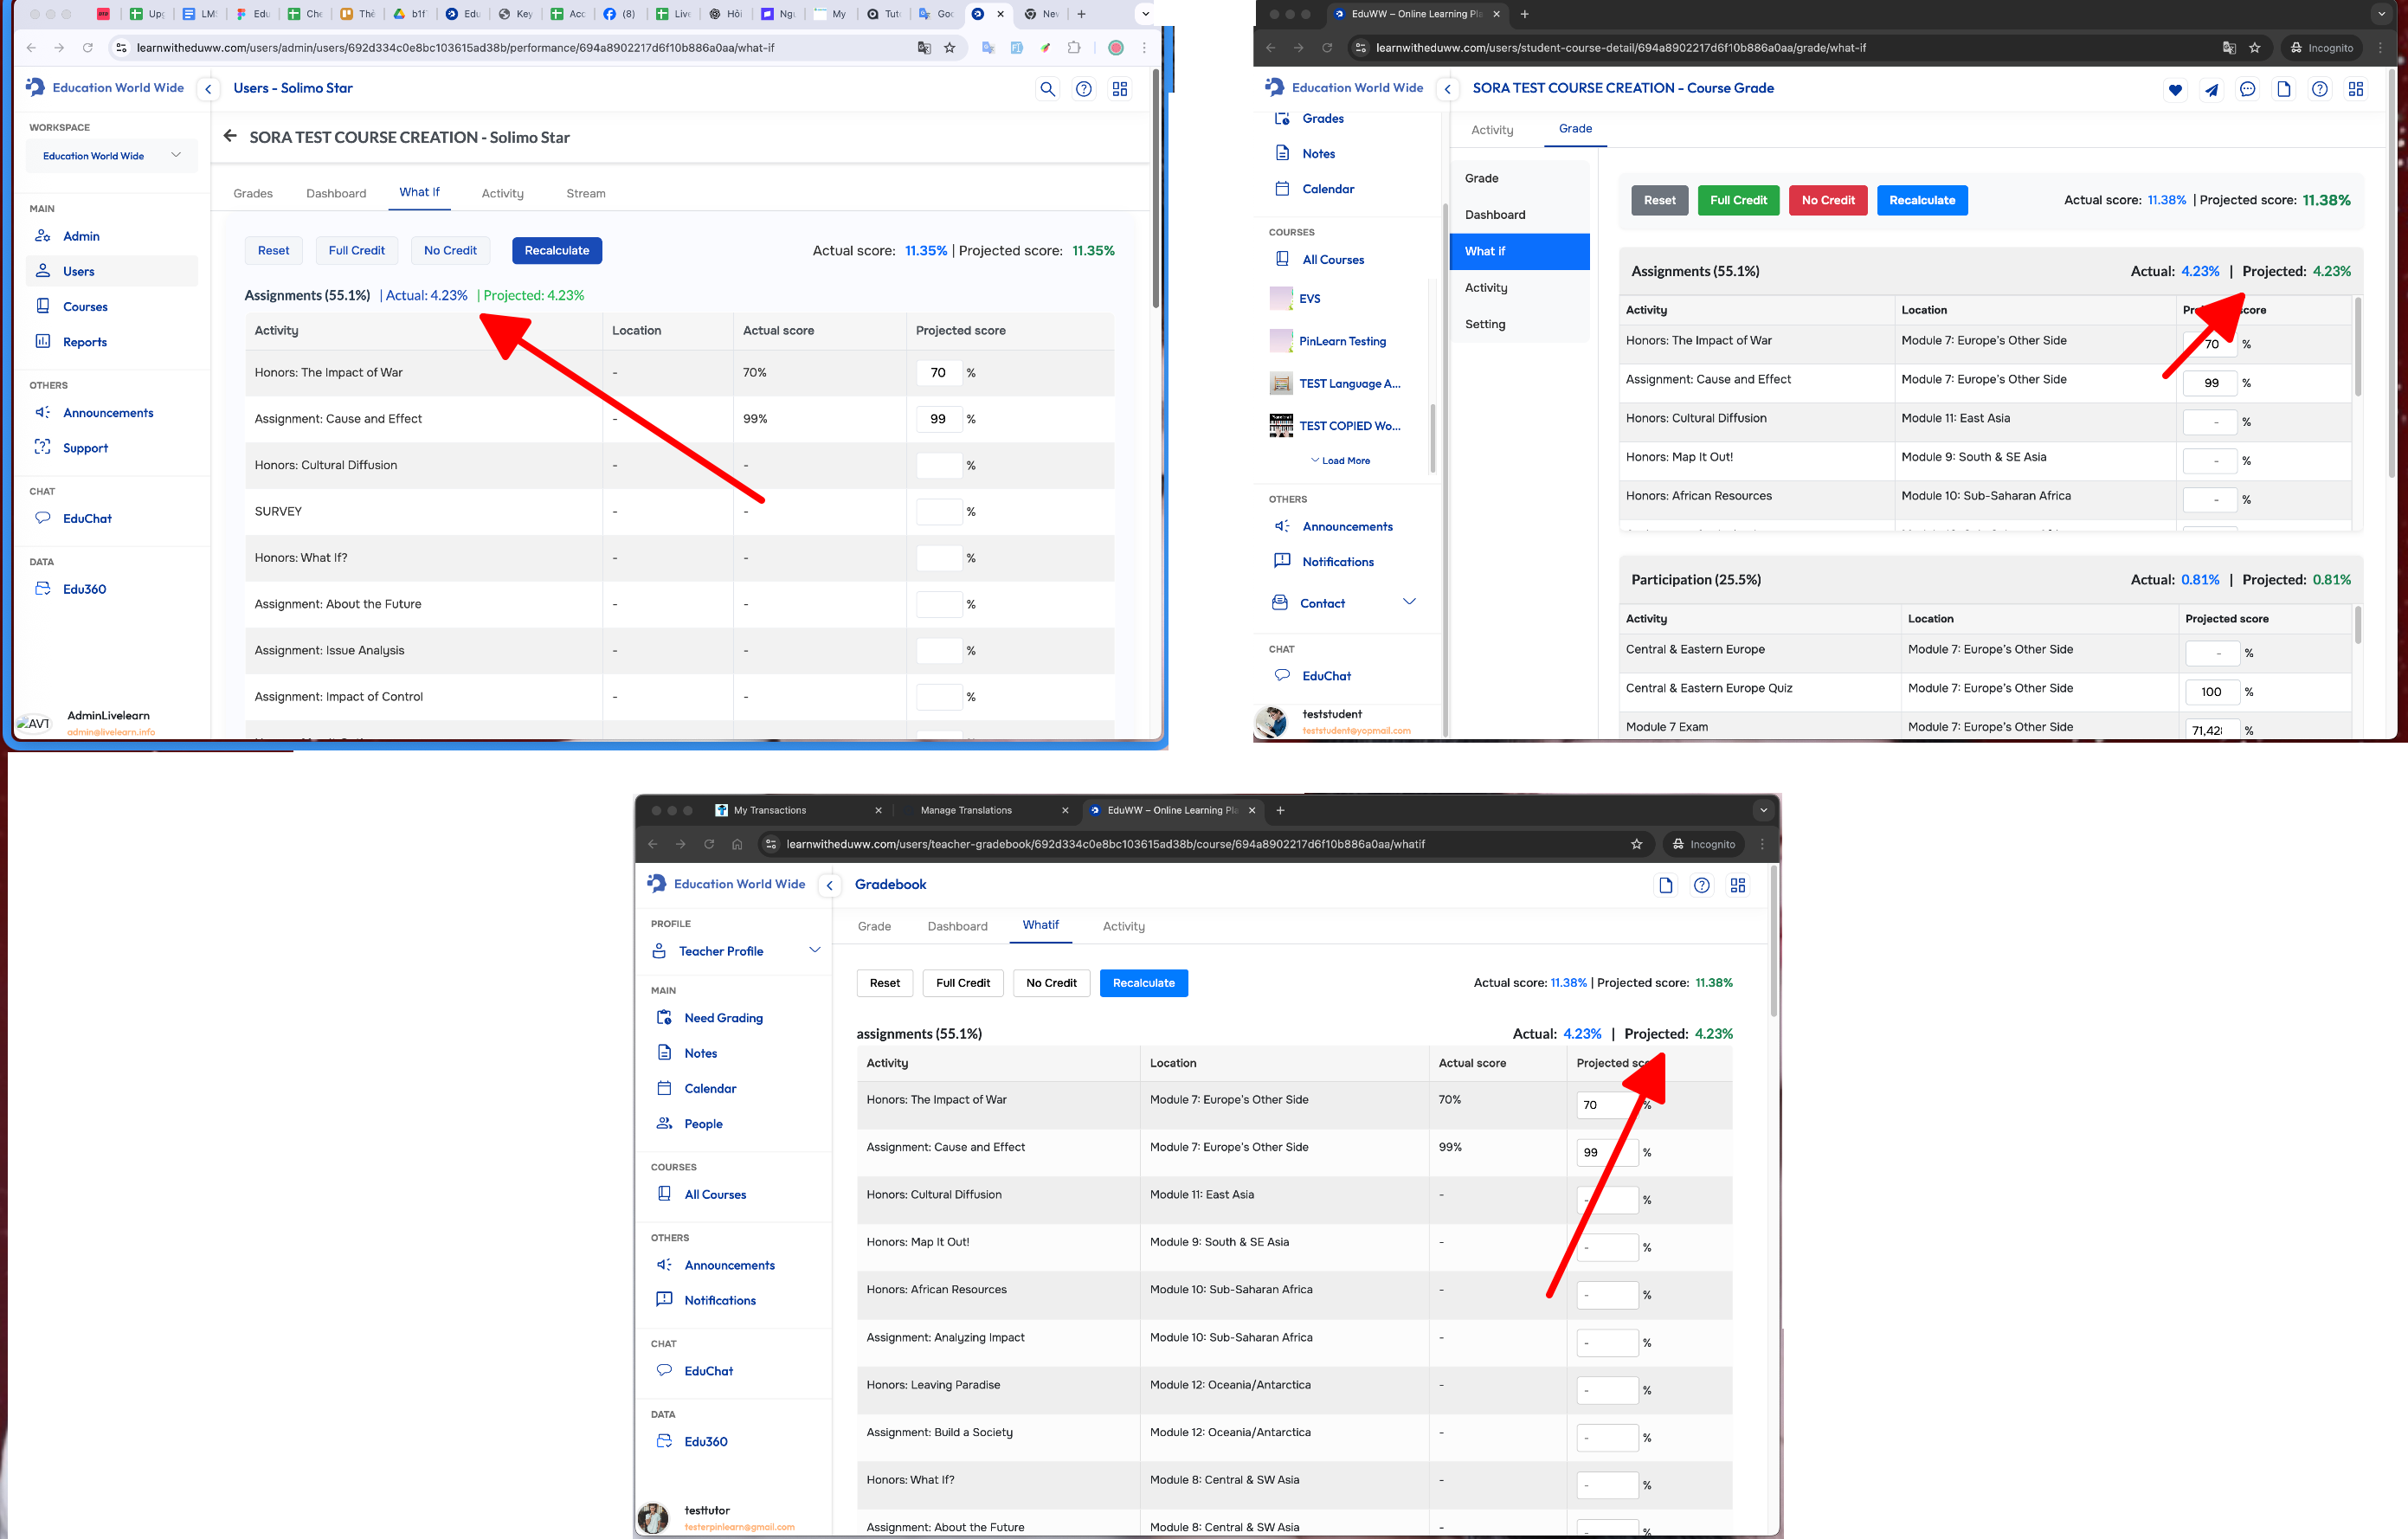
Task: Click the Need Grading sidebar icon
Action: [664, 1018]
